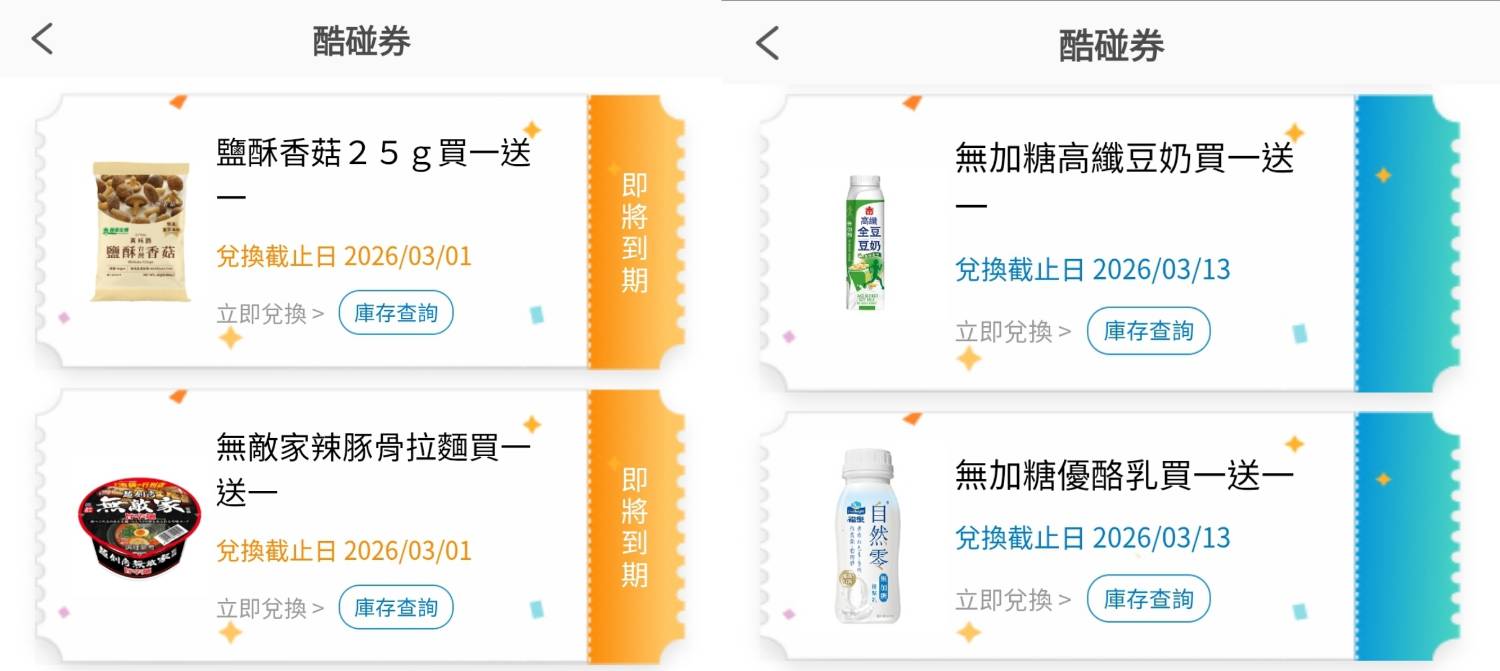Open the 鹽酥香菇 product image
This screenshot has width=1500, height=671.
pyautogui.click(x=140, y=231)
